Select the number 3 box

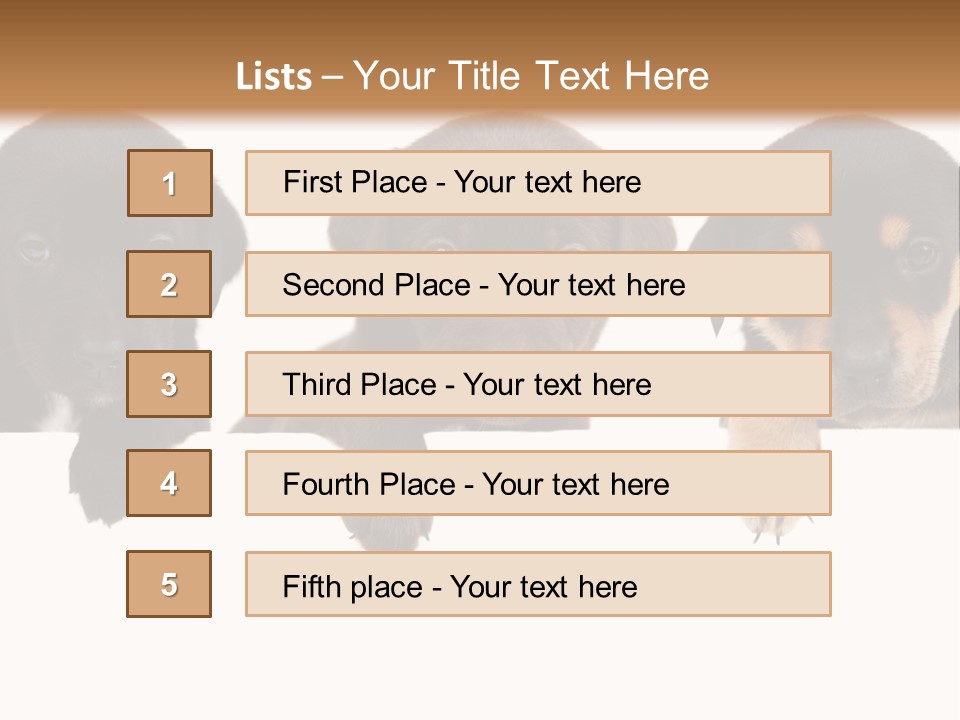[x=169, y=384]
